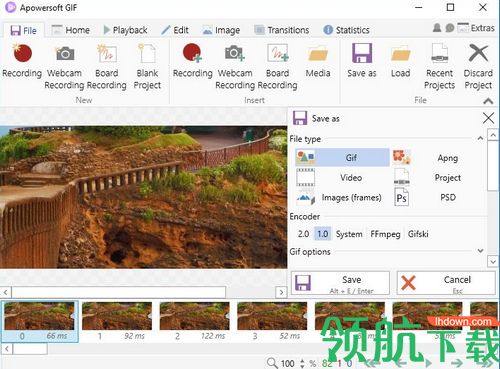This screenshot has width=500, height=369.
Task: Switch to the Statistics tab
Action: pos(347,30)
